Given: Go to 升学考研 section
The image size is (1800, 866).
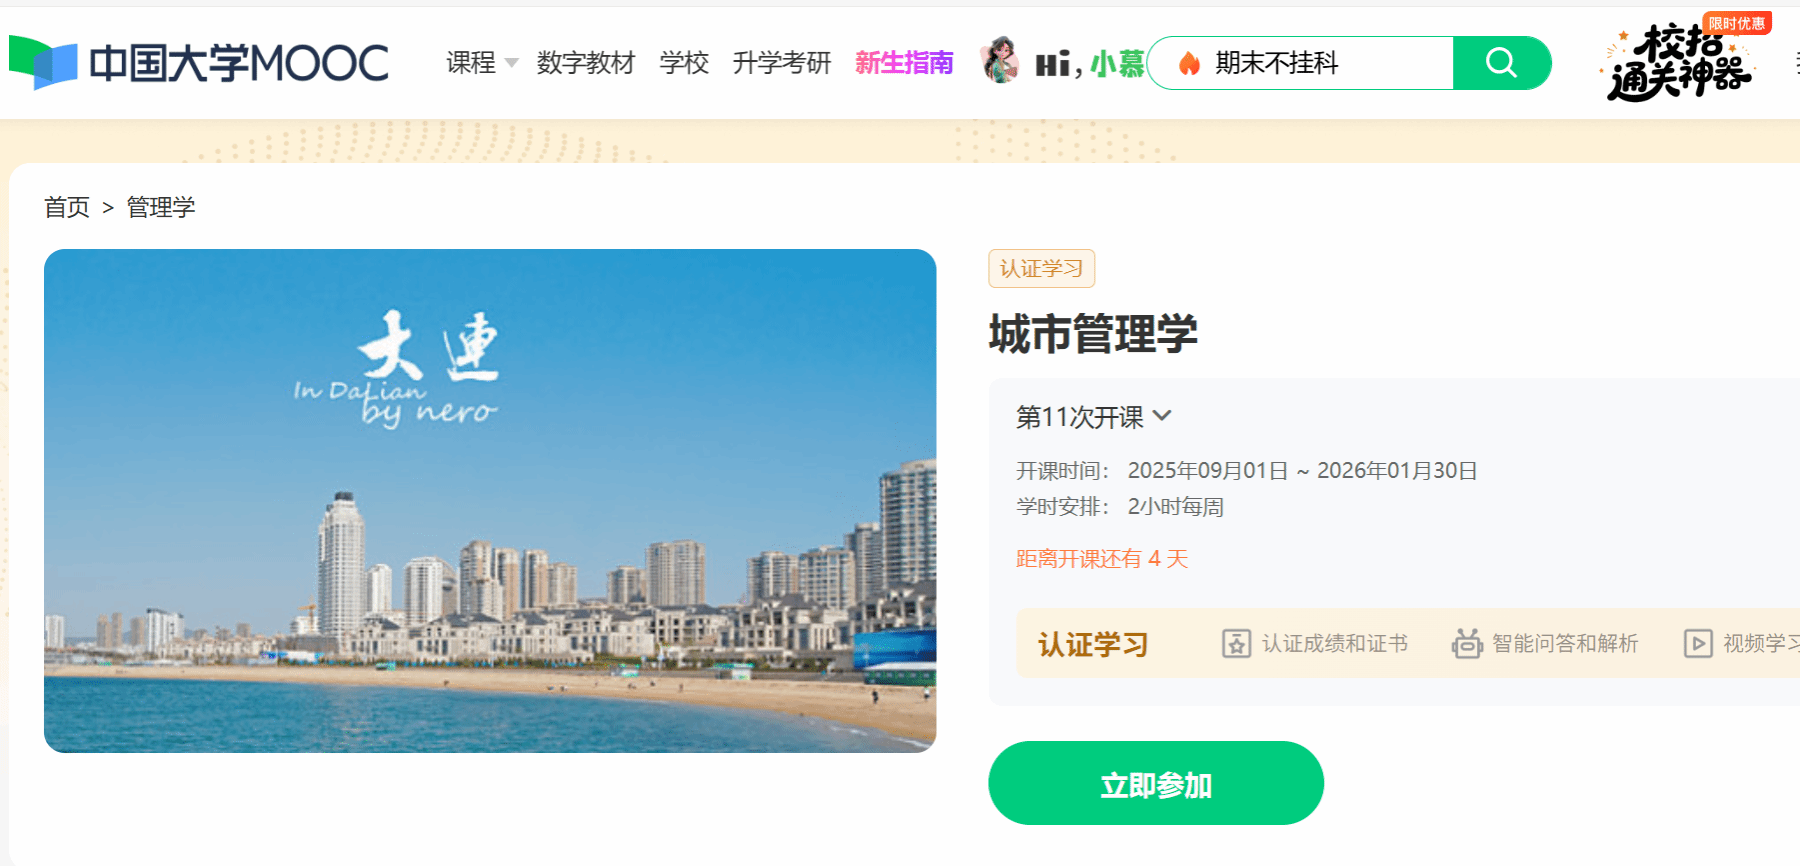Looking at the screenshot, I should (782, 63).
